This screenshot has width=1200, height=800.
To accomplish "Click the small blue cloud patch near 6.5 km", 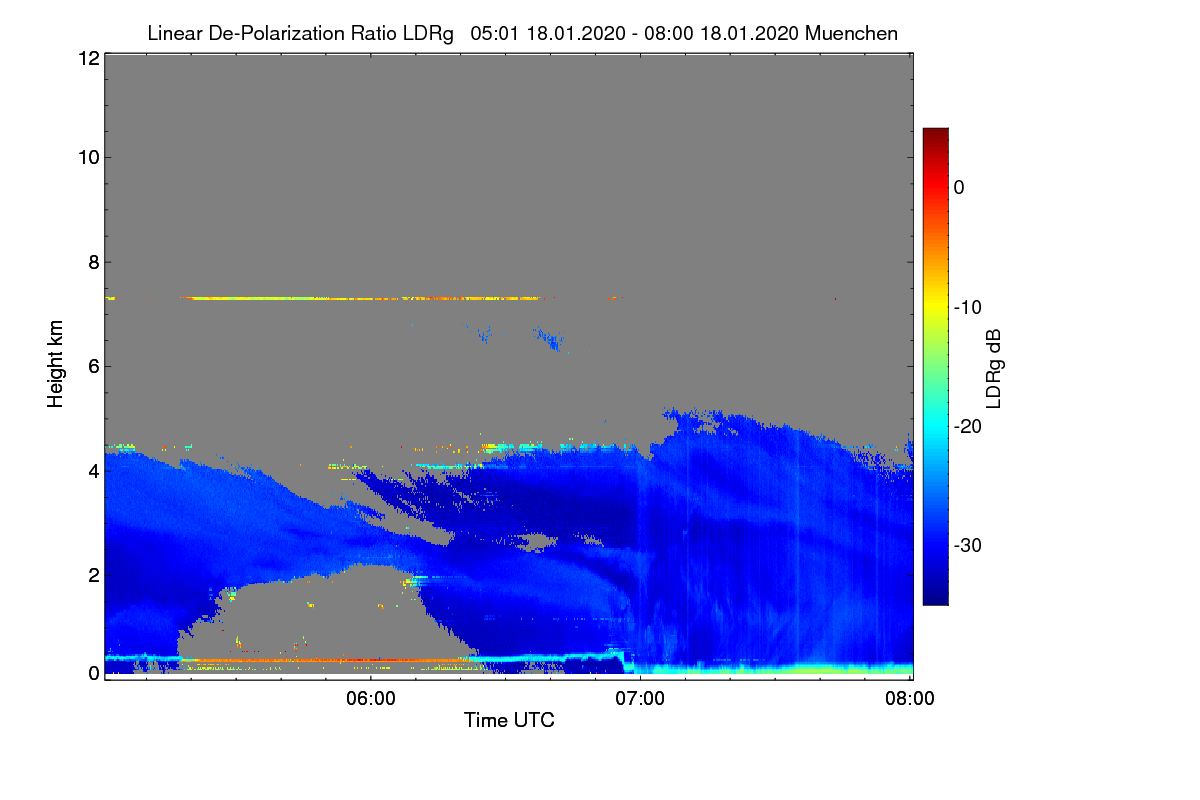I will pyautogui.click(x=550, y=340).
